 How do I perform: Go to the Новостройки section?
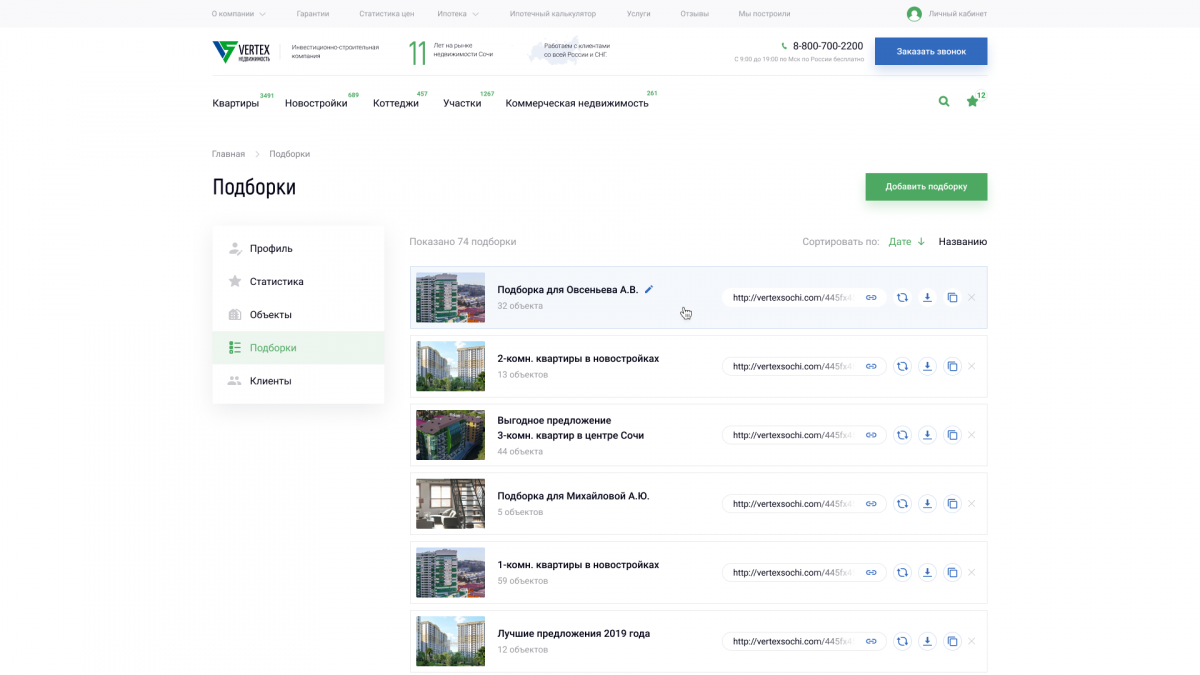coord(316,103)
